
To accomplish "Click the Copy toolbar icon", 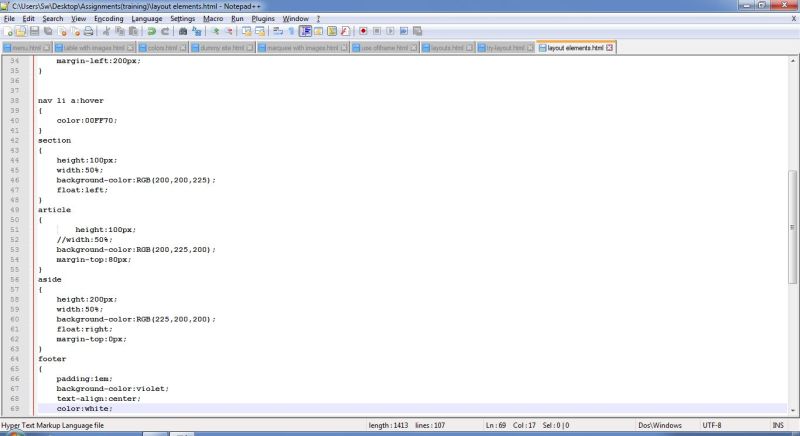I will [120, 31].
